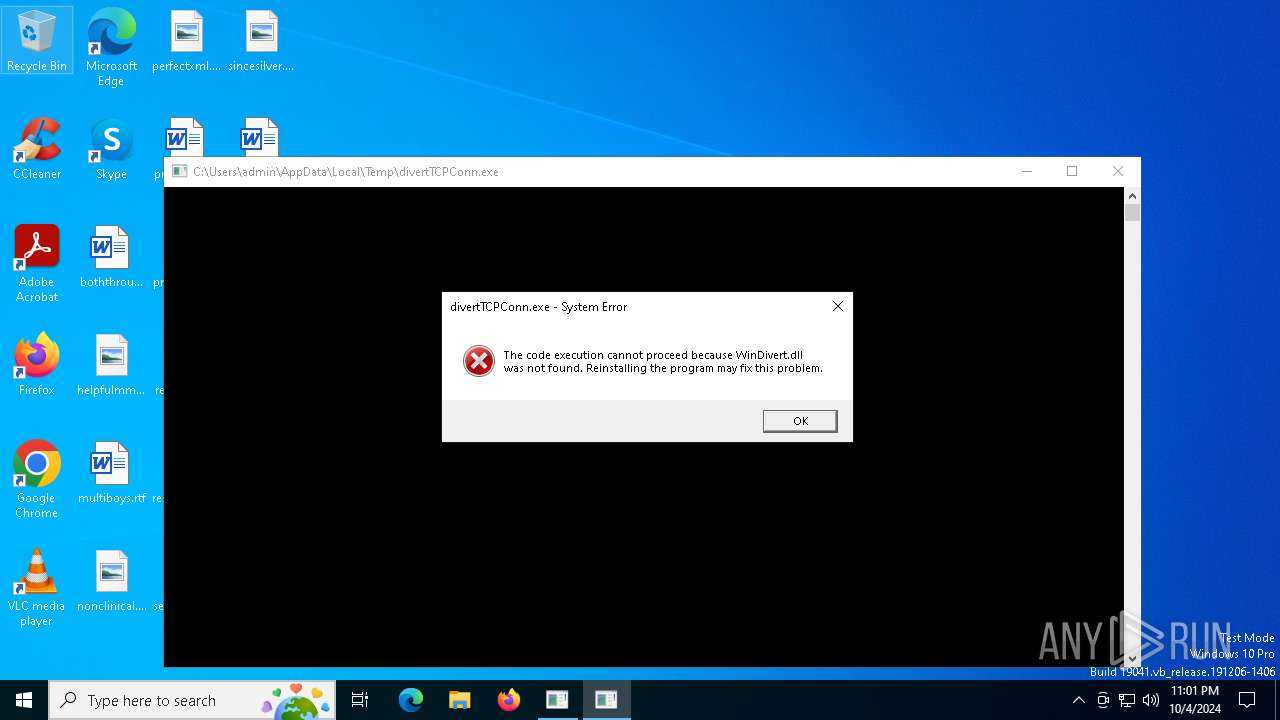Open Adobe Acrobat desktop shortcut
1280x720 pixels.
(37, 263)
